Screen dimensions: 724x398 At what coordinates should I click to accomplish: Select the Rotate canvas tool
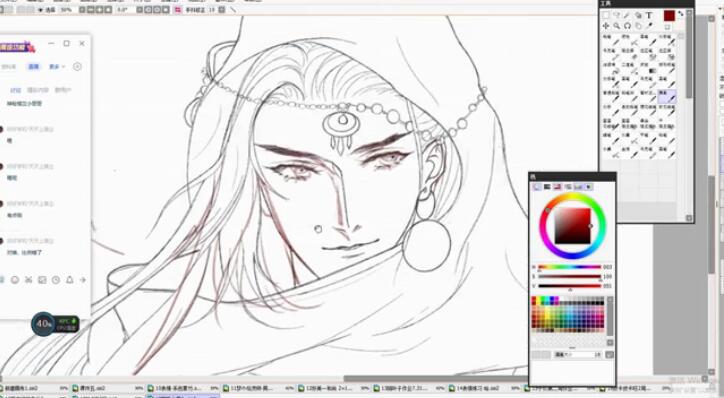click(627, 26)
